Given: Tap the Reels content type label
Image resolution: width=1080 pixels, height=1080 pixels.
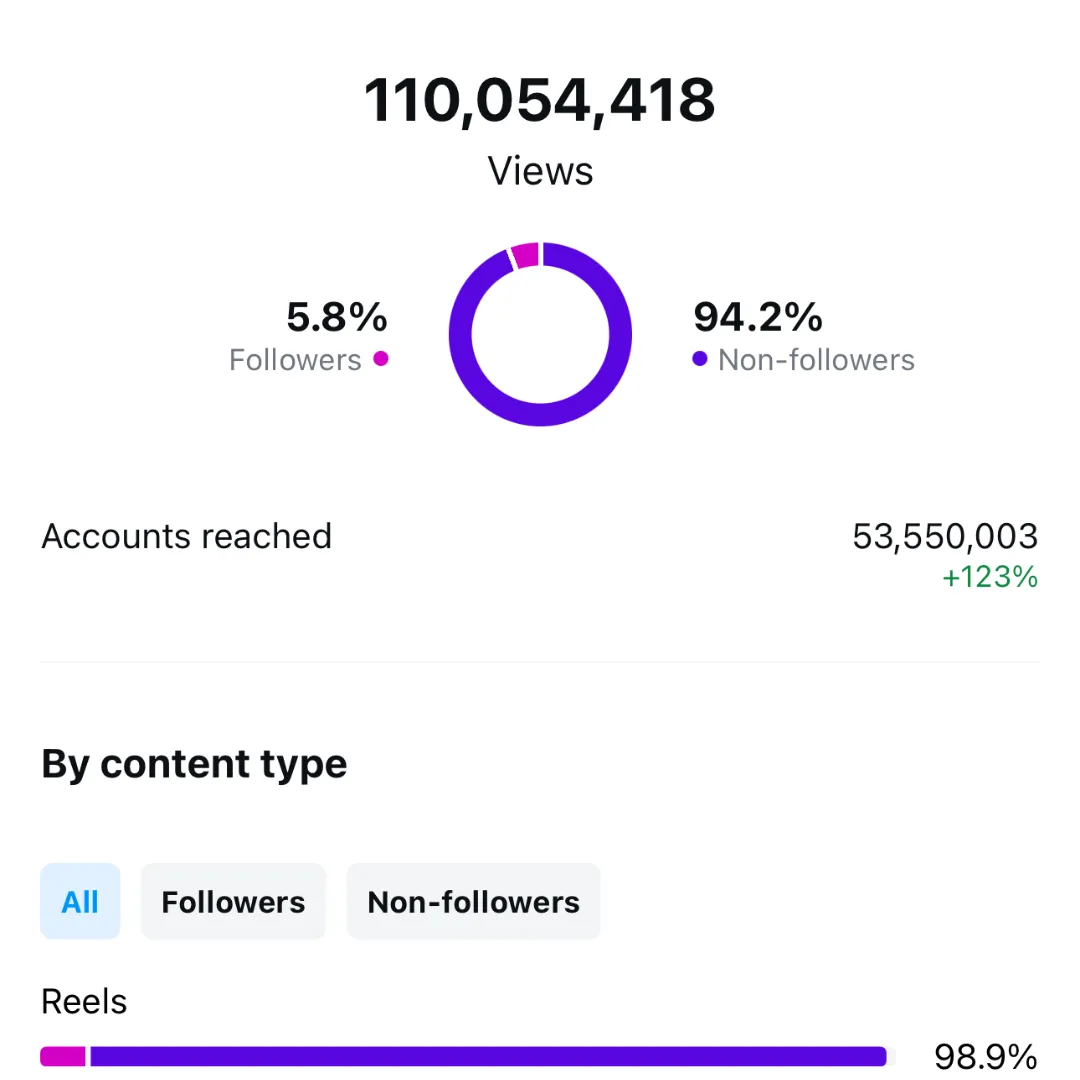Looking at the screenshot, I should (84, 1001).
